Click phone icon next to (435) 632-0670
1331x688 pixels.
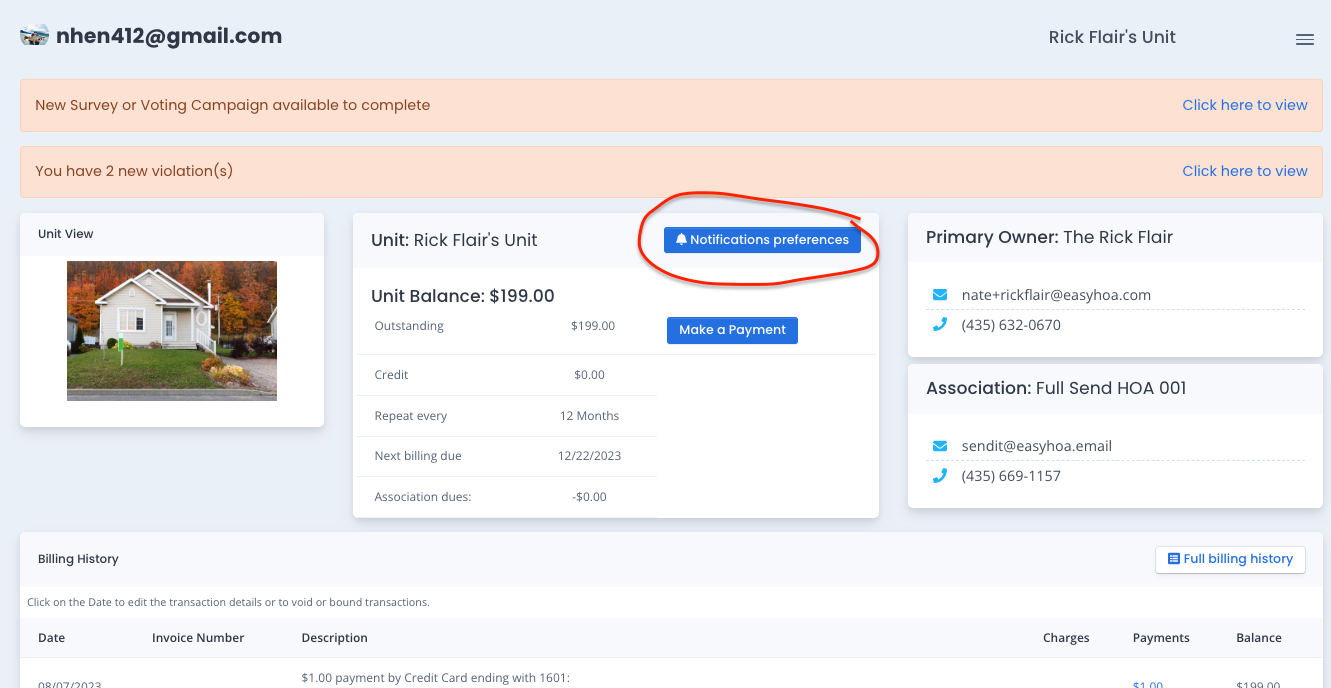(x=940, y=325)
